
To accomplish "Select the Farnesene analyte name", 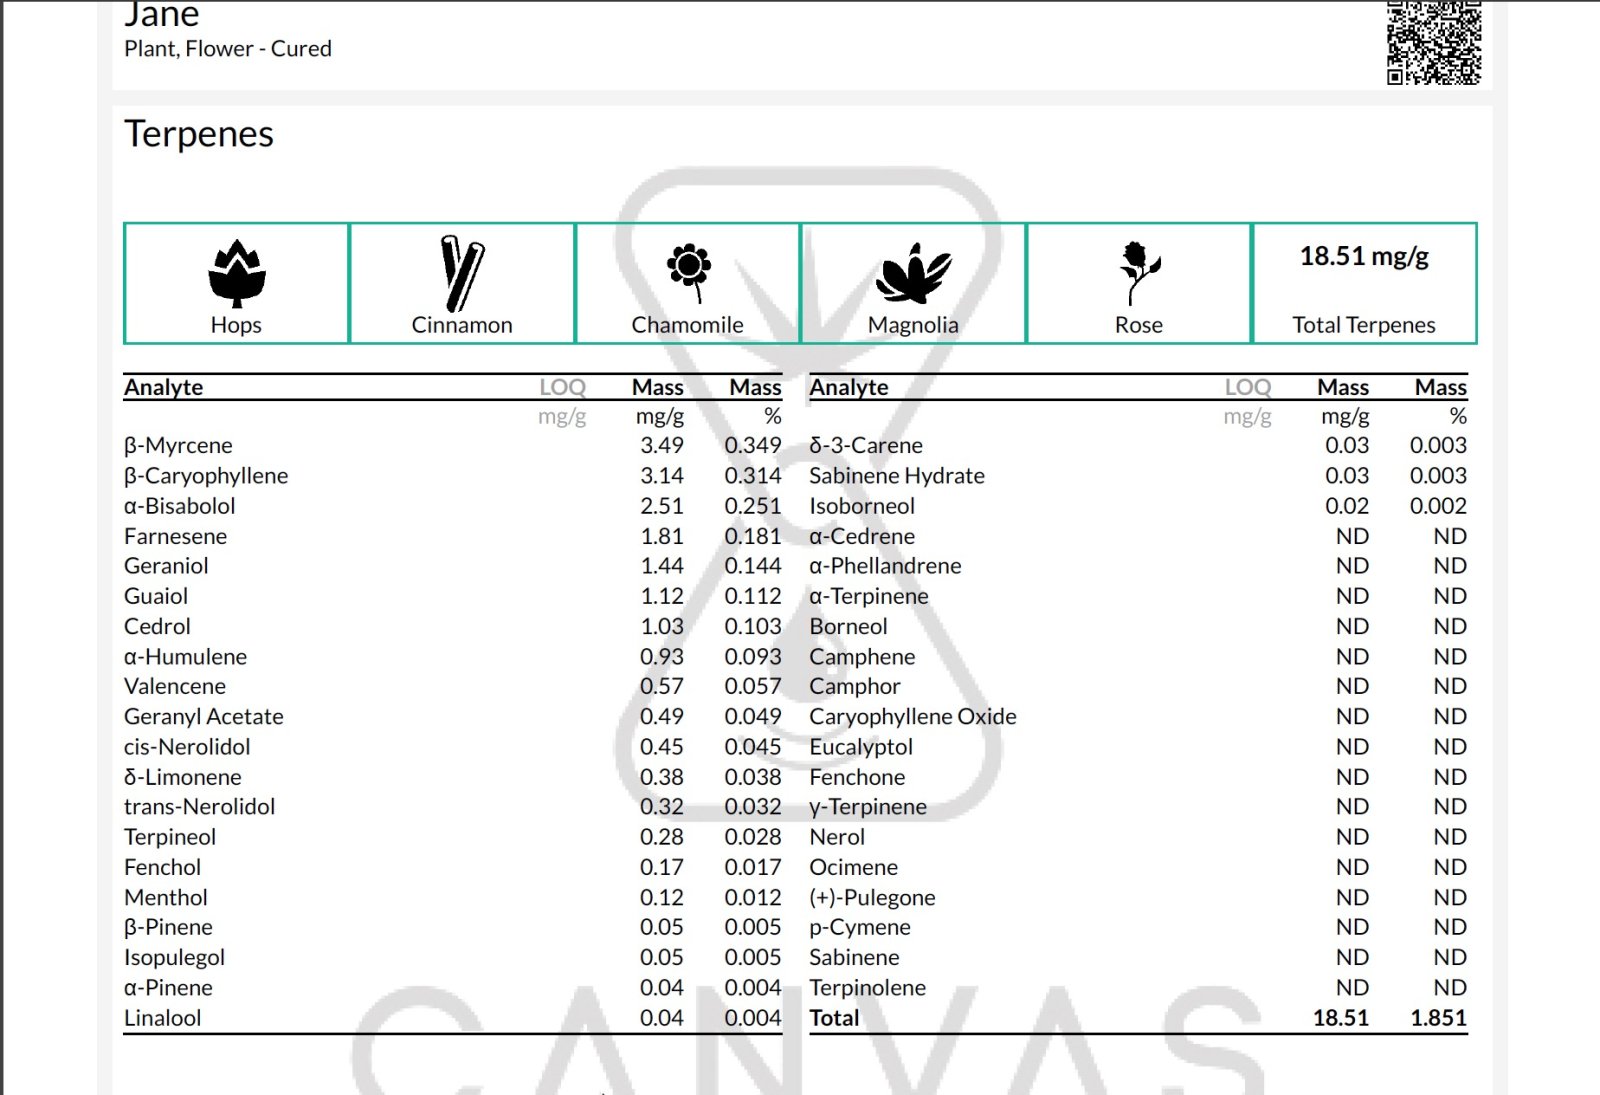I will (x=175, y=536).
